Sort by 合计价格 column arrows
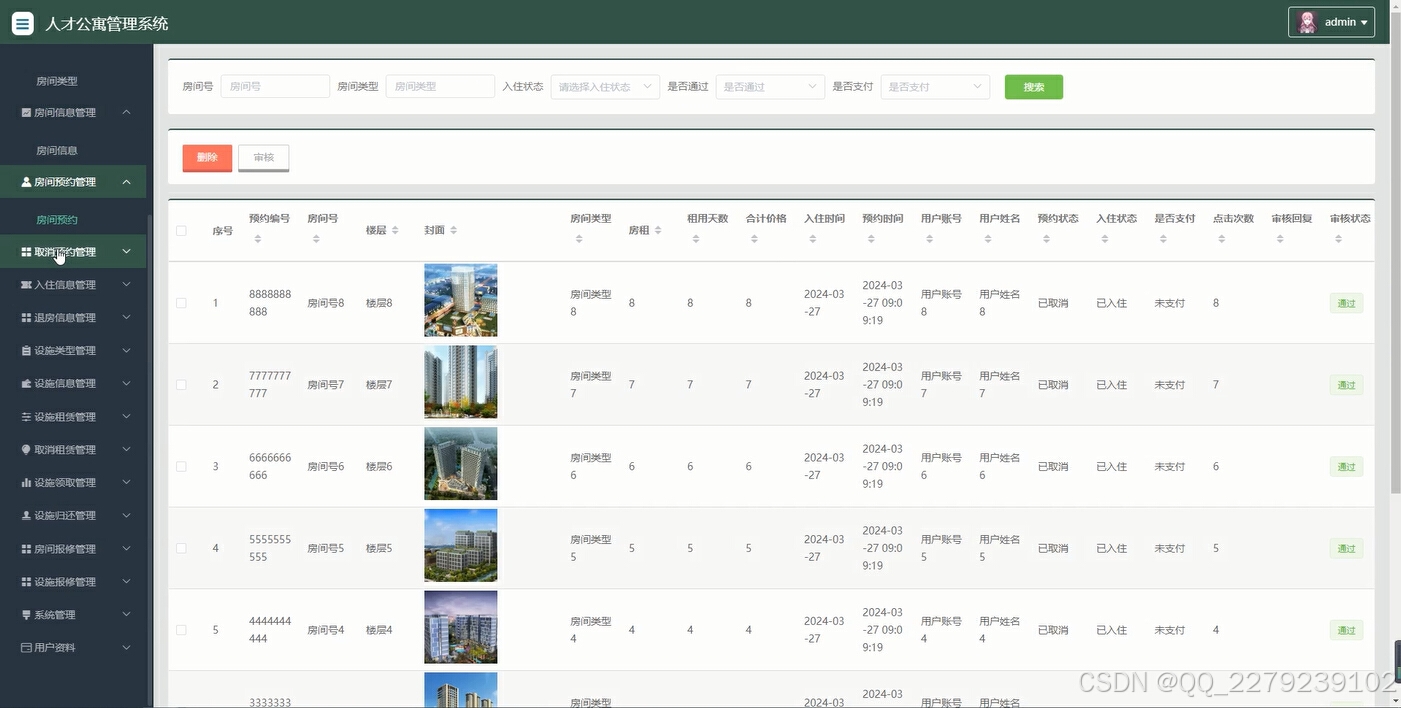Image resolution: width=1401 pixels, height=708 pixels. click(x=754, y=239)
